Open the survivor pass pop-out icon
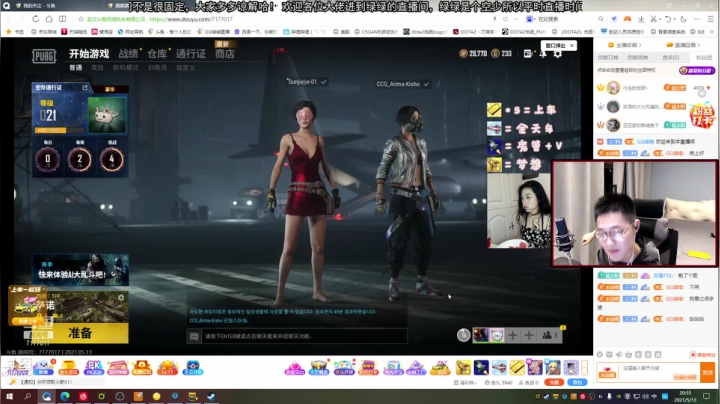Image resolution: width=720 pixels, height=404 pixels. pyautogui.click(x=84, y=87)
